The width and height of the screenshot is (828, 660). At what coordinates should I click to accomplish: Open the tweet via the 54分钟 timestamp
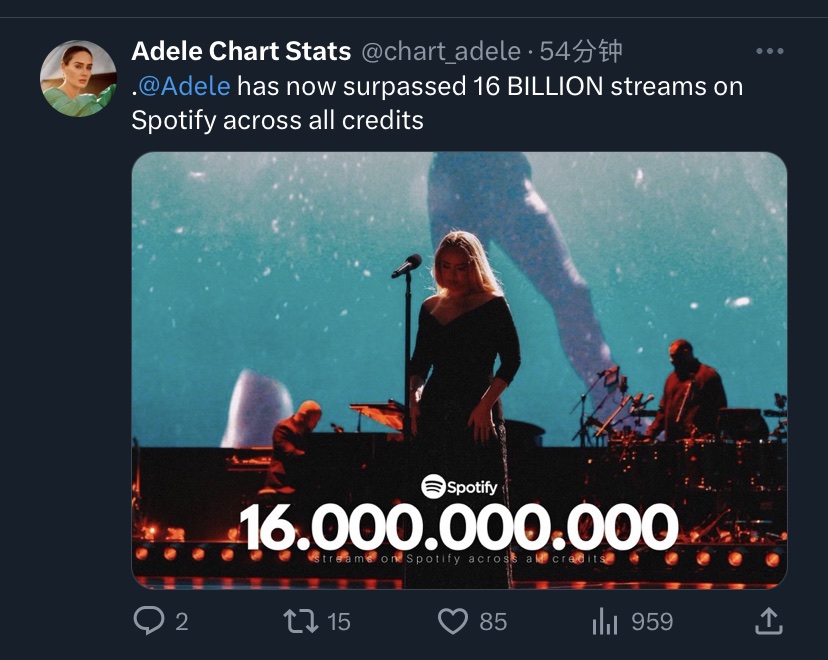(x=581, y=52)
